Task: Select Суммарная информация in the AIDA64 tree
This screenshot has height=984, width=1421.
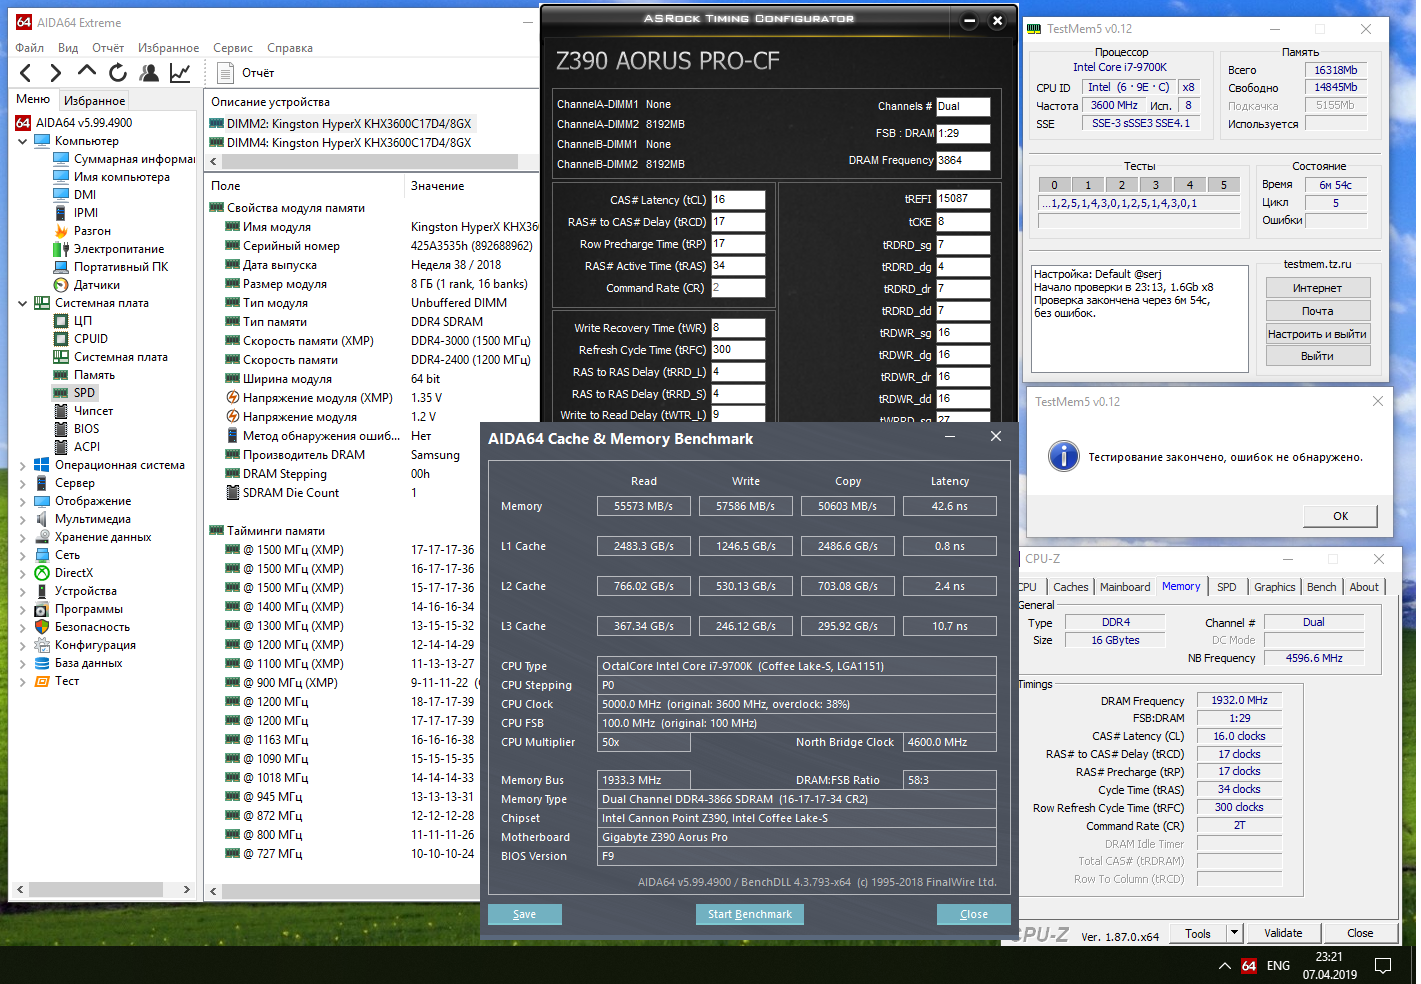Action: pyautogui.click(x=134, y=159)
